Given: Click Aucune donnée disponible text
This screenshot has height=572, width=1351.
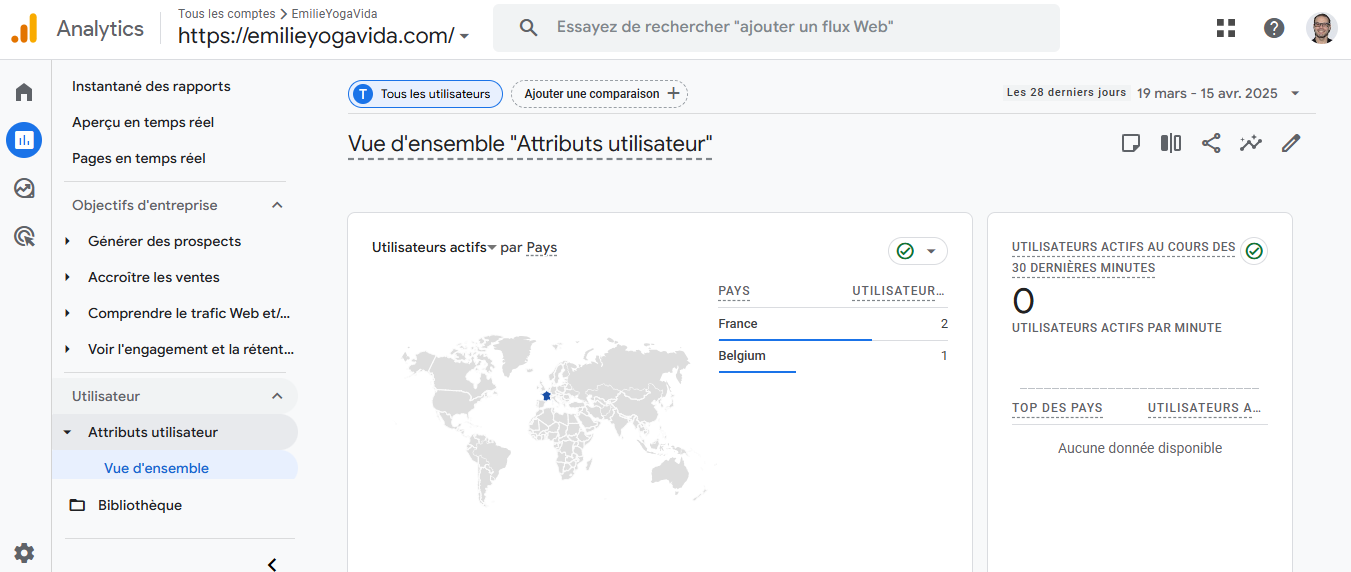Looking at the screenshot, I should coord(1140,448).
